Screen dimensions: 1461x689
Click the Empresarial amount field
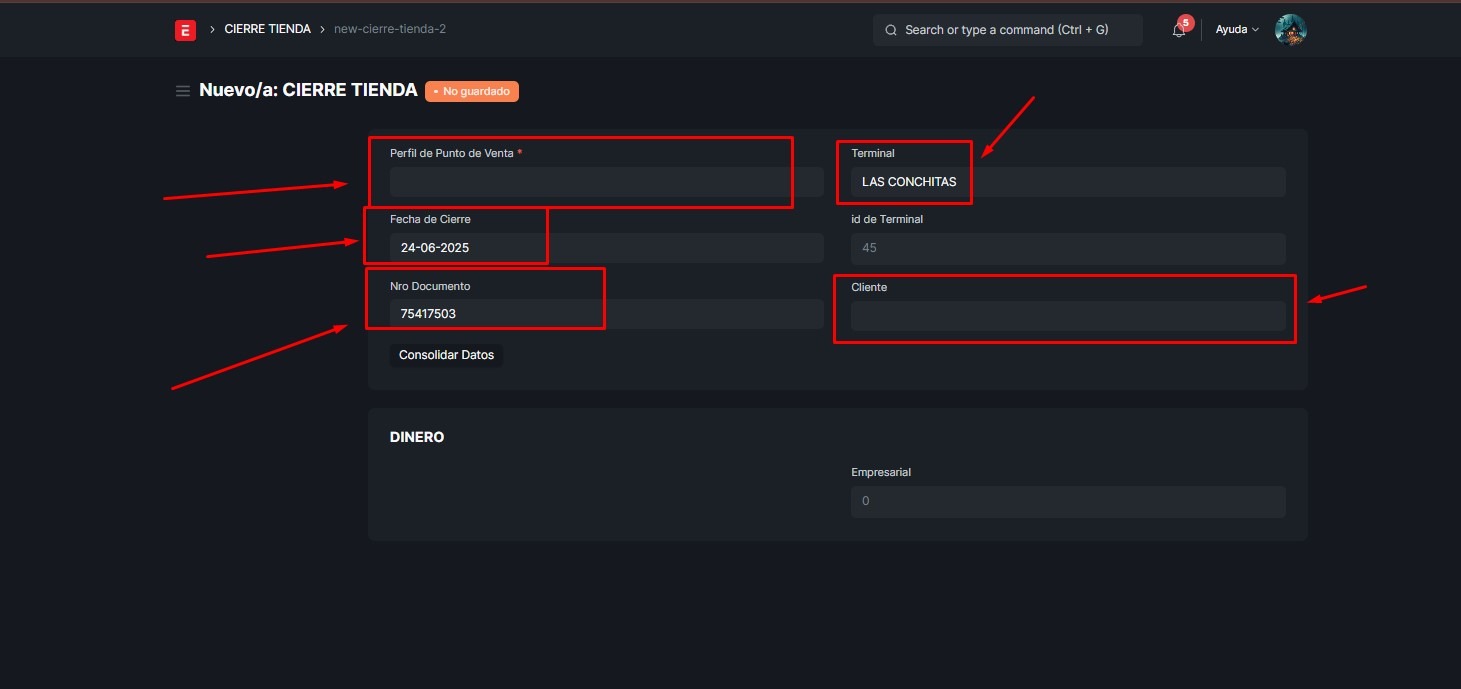click(1067, 501)
